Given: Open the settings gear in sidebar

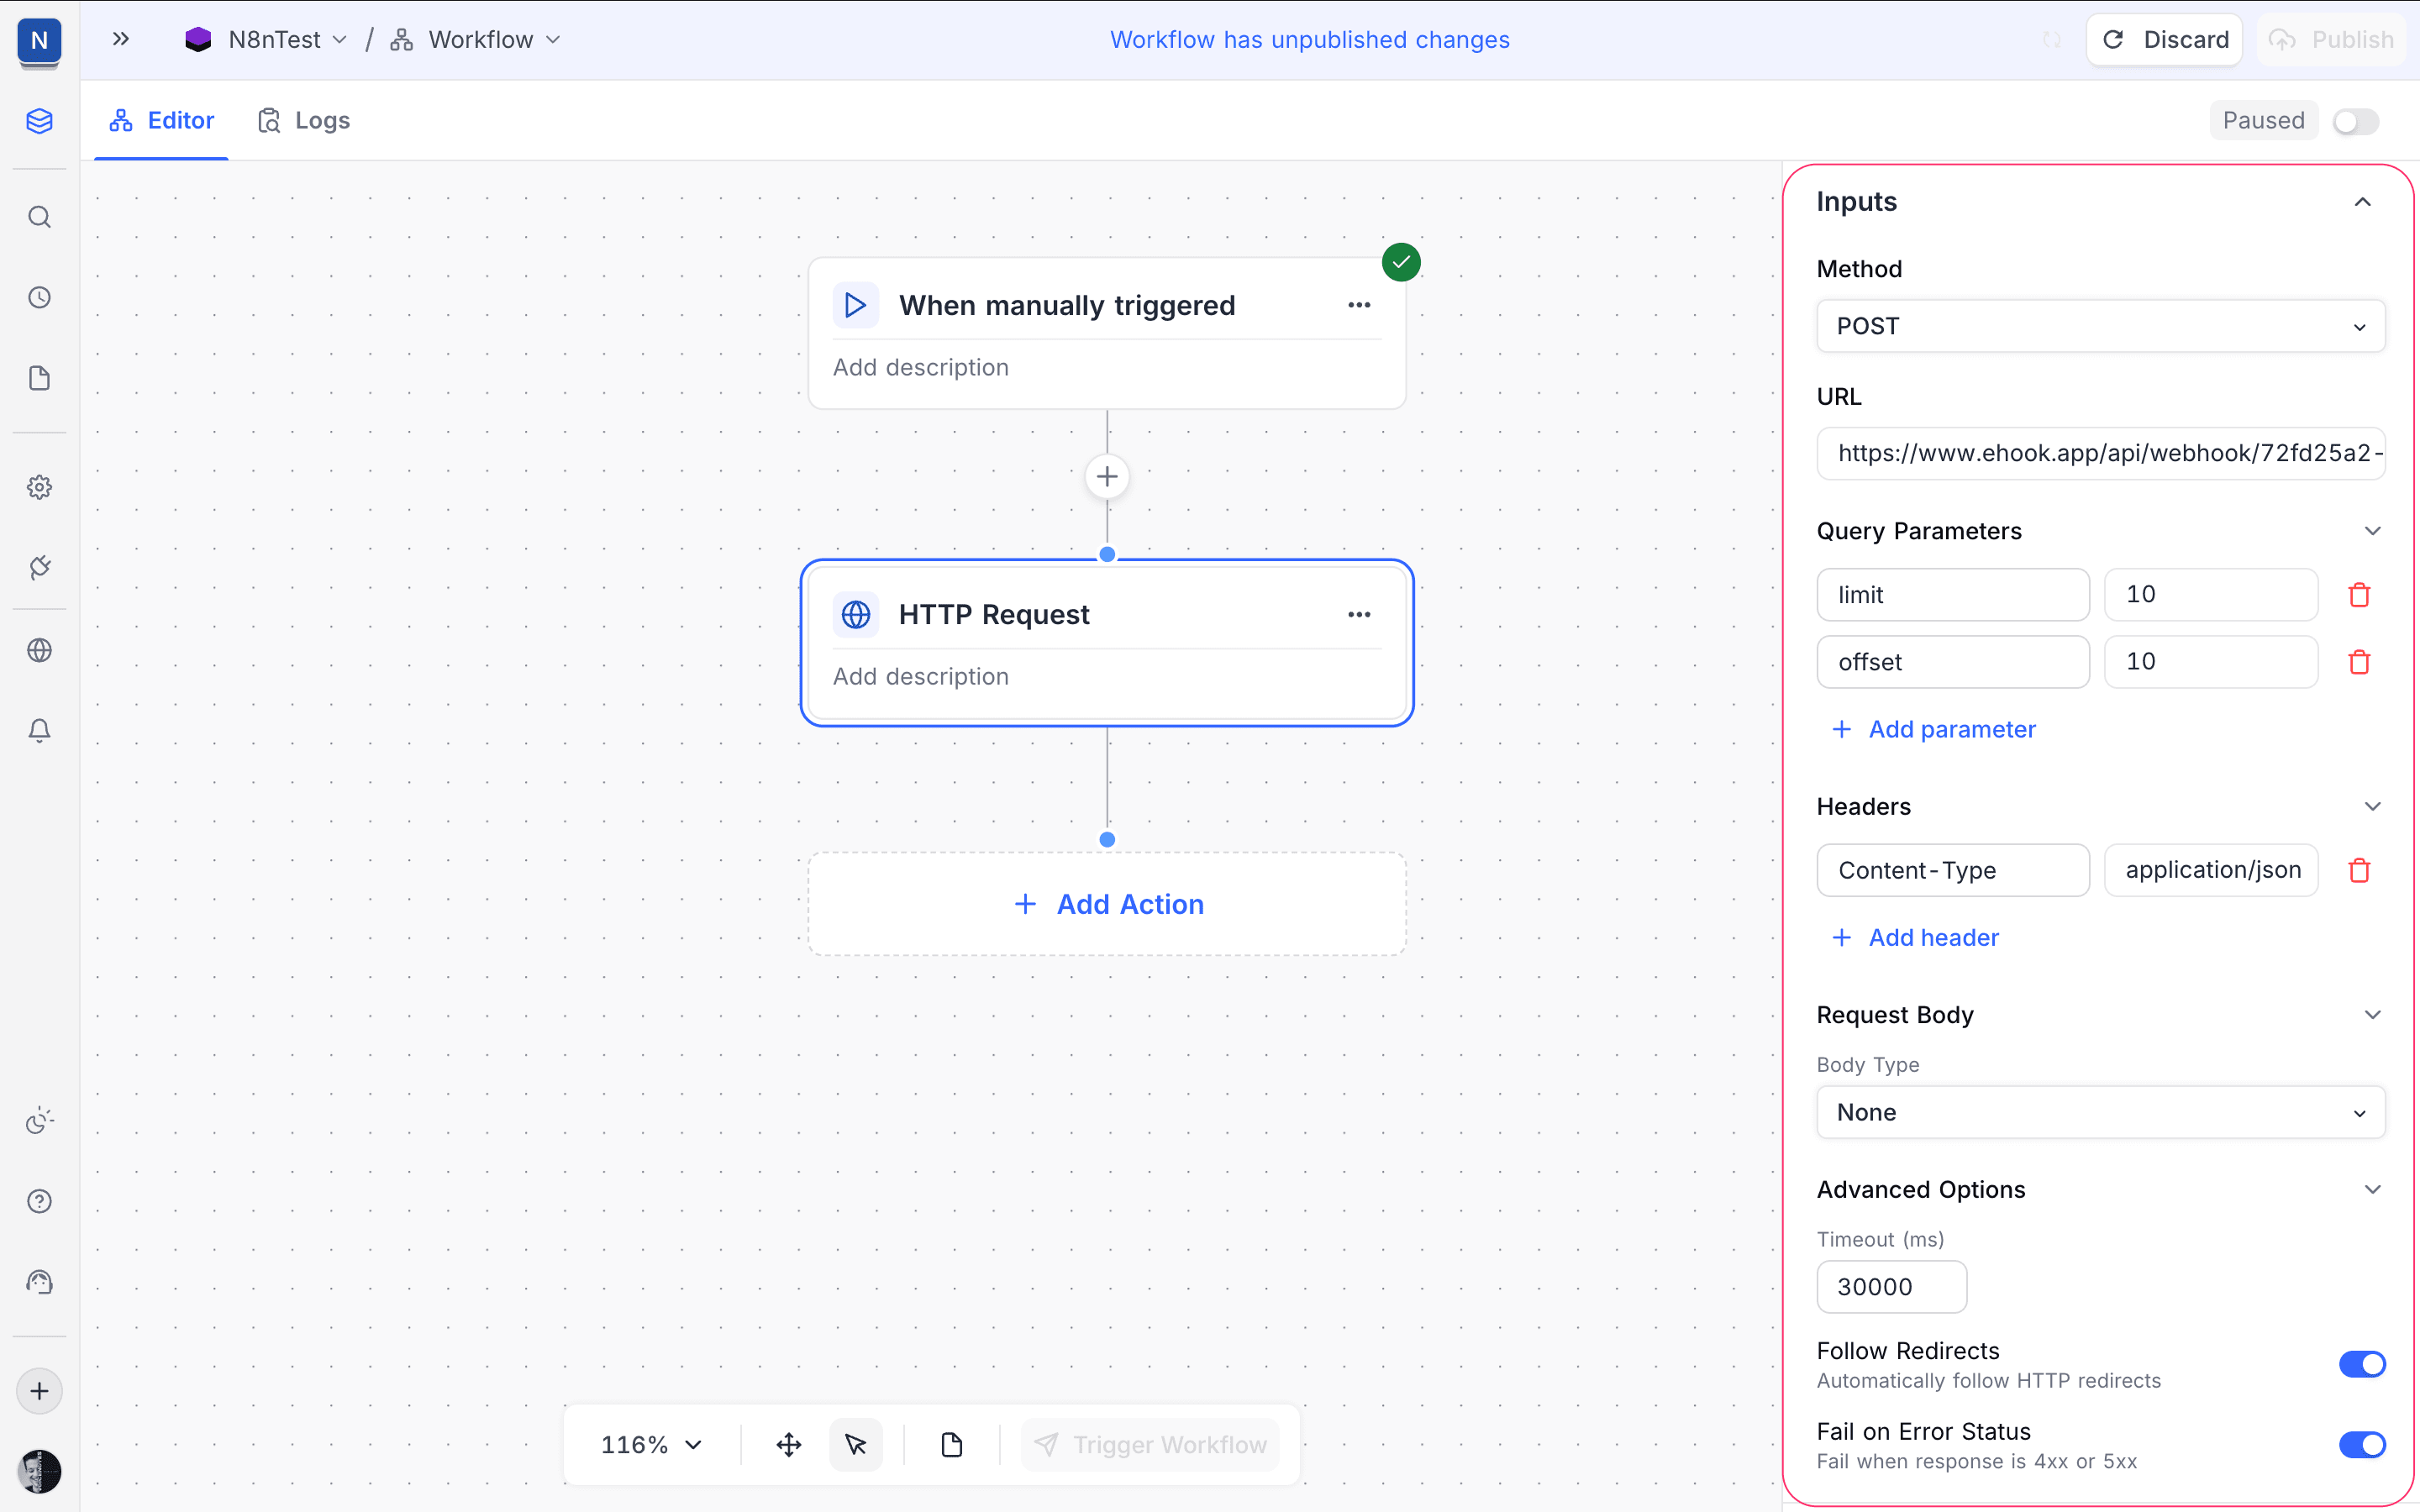Looking at the screenshot, I should tap(39, 487).
